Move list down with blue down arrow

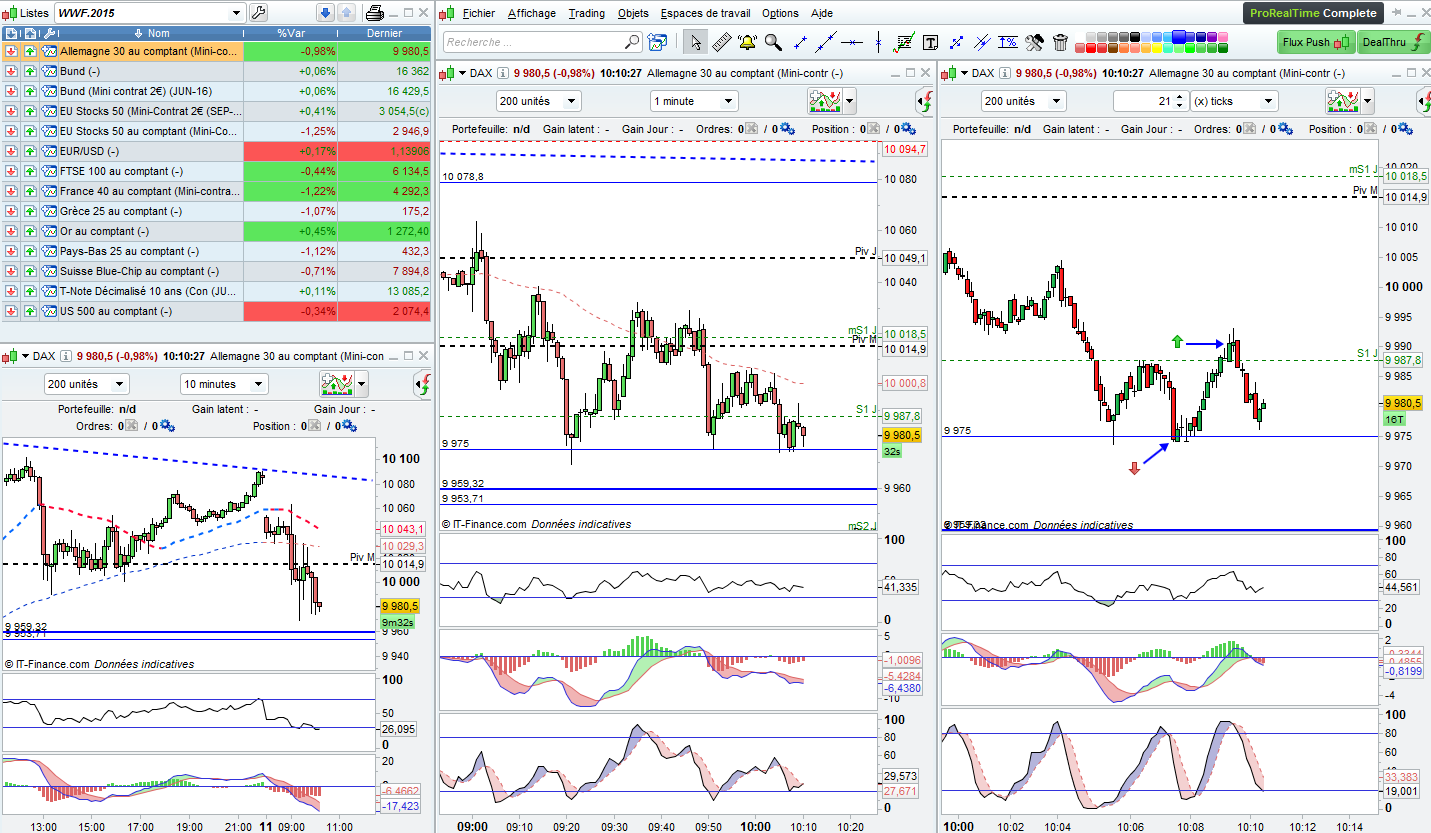[x=325, y=13]
